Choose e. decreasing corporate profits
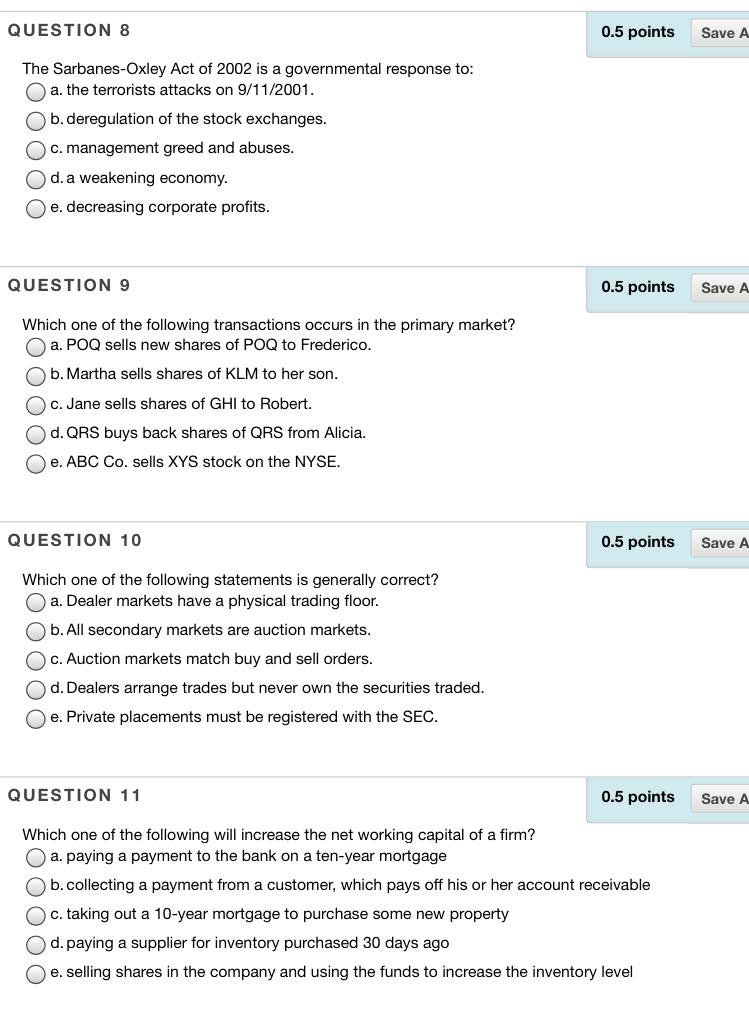Viewport: 749px width, 1009px height. [x=35, y=208]
